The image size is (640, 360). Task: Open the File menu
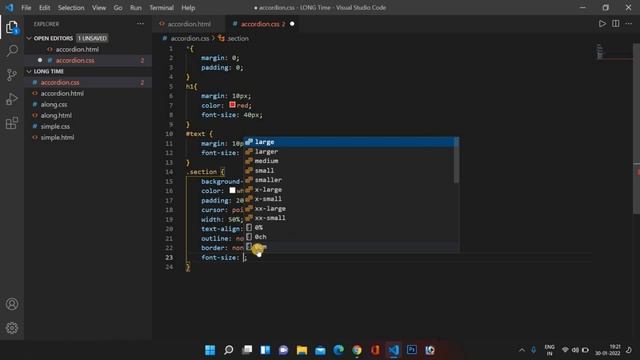coord(26,7)
